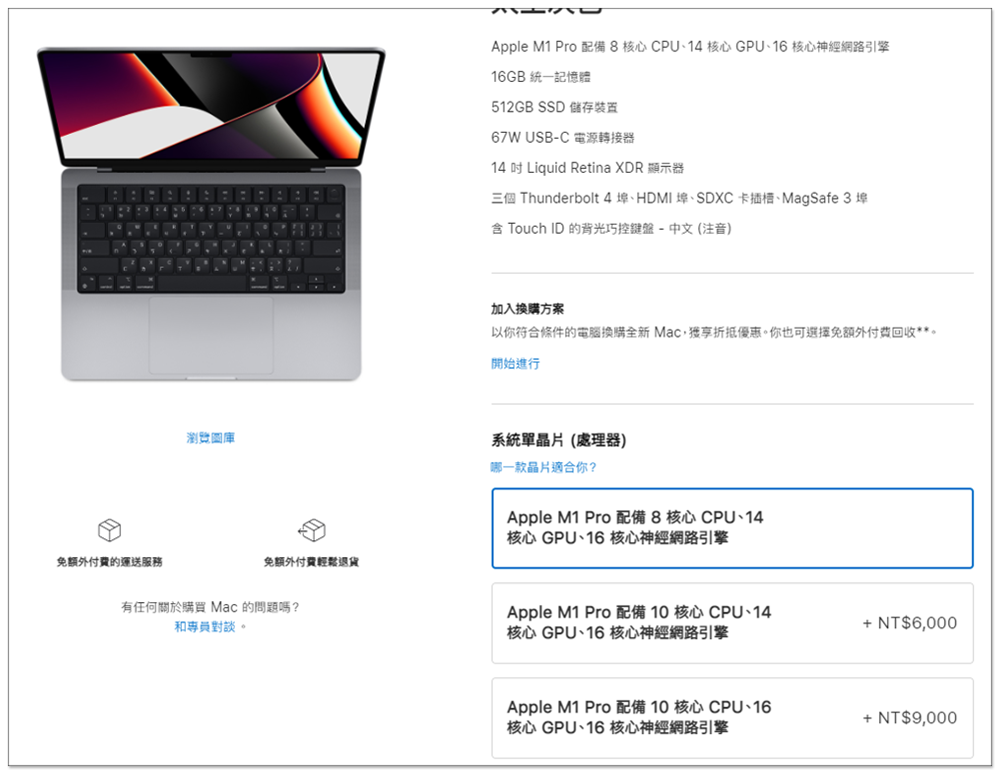The height and width of the screenshot is (775, 1000).
Task: Click the free returns box icon
Action: point(311,529)
